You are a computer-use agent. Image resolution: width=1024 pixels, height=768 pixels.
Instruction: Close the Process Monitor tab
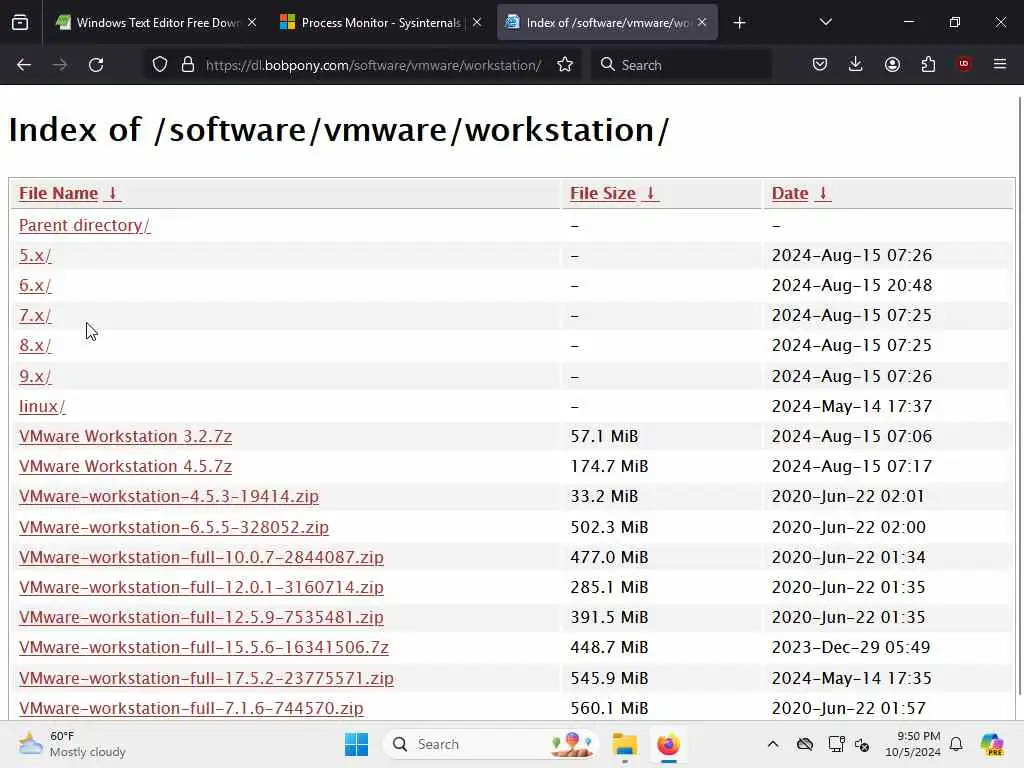coord(477,23)
